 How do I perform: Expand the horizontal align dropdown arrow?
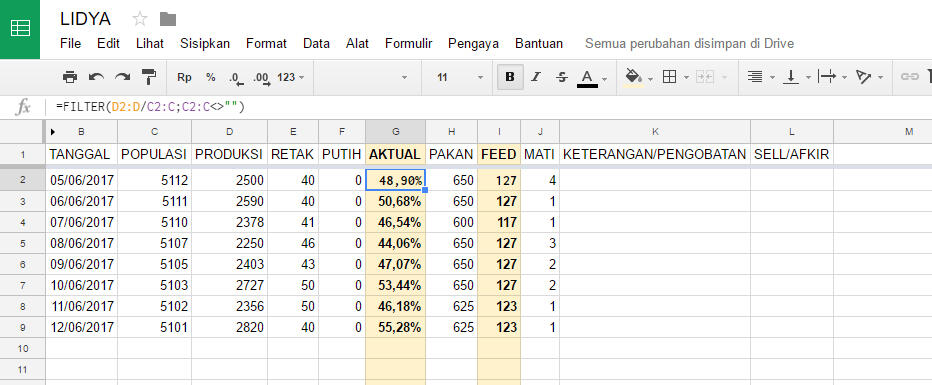pos(772,78)
